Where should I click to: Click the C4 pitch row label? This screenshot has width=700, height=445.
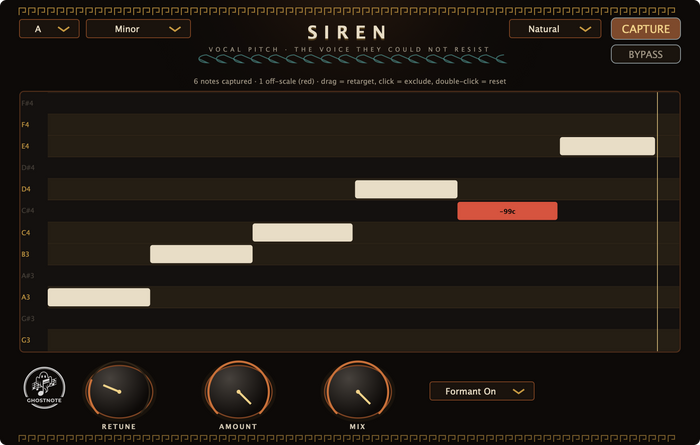pyautogui.click(x=26, y=233)
